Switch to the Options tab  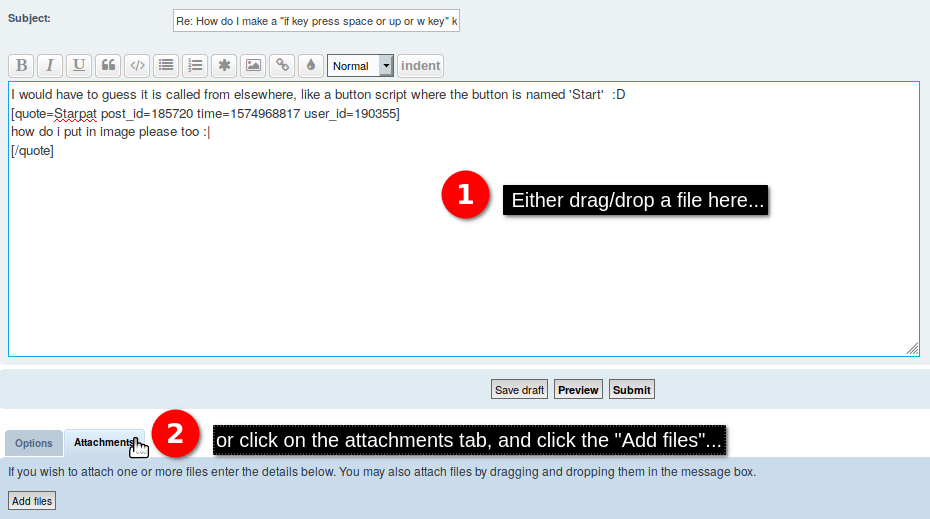[34, 443]
